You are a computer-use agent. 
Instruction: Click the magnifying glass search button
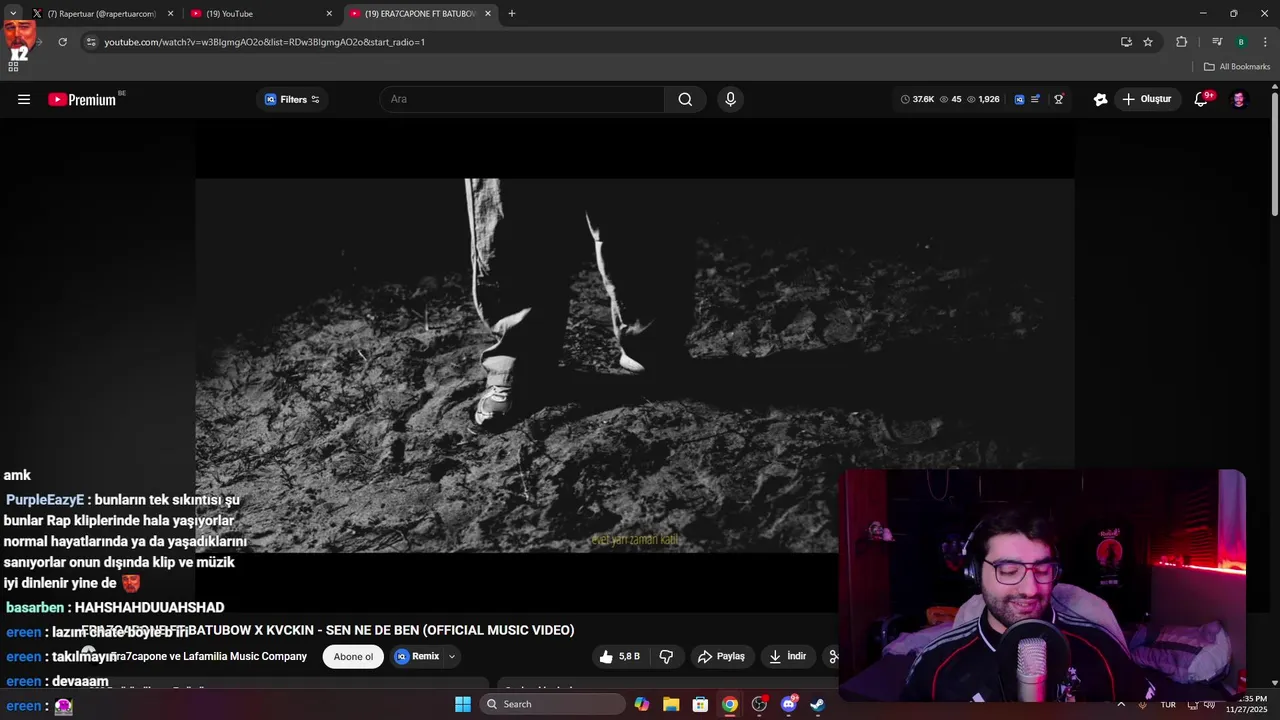685,99
